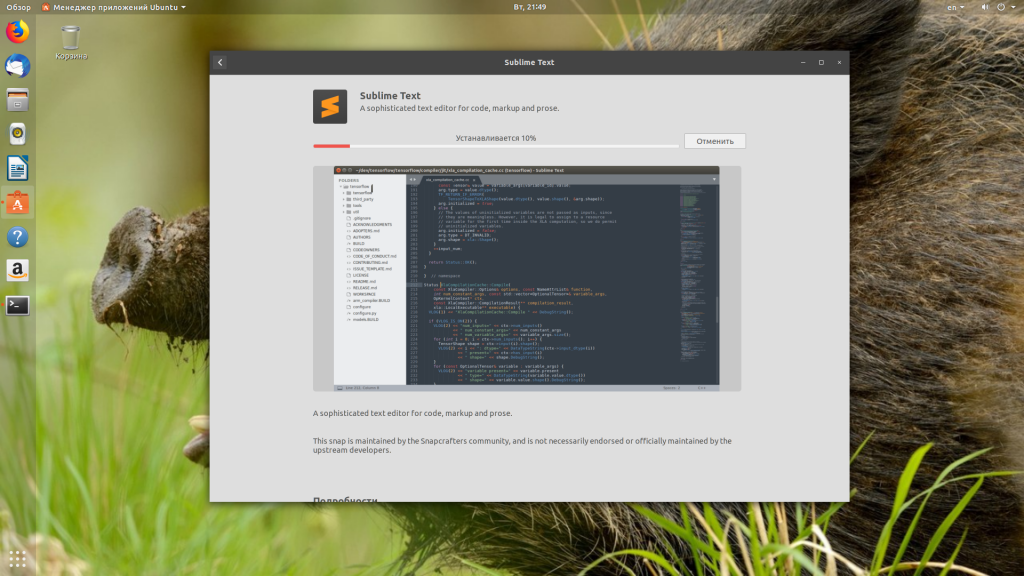1024x576 pixels.
Task: Launch Rhythmbox from the dock
Action: tap(18, 134)
